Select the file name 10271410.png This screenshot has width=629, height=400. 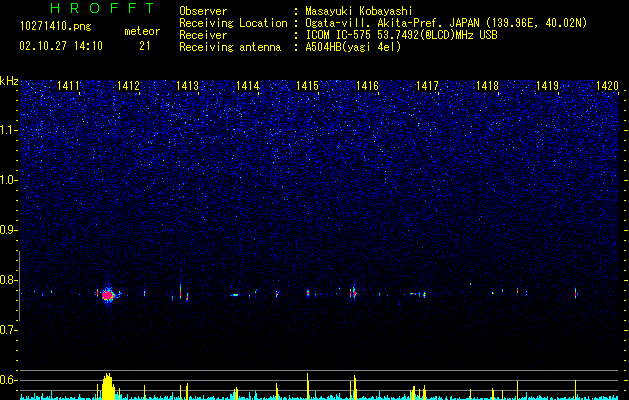pyautogui.click(x=56, y=26)
